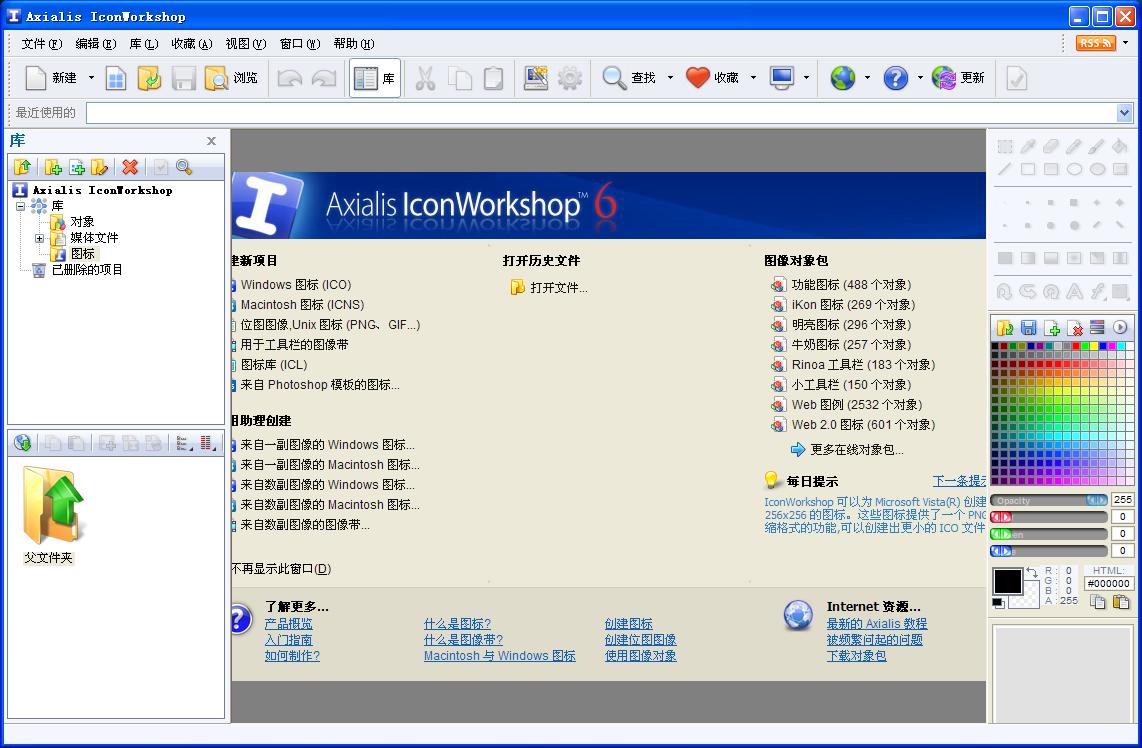Create a new folder using the folder-plus icon
Screen dimensions: 1142x748
click(x=54, y=167)
